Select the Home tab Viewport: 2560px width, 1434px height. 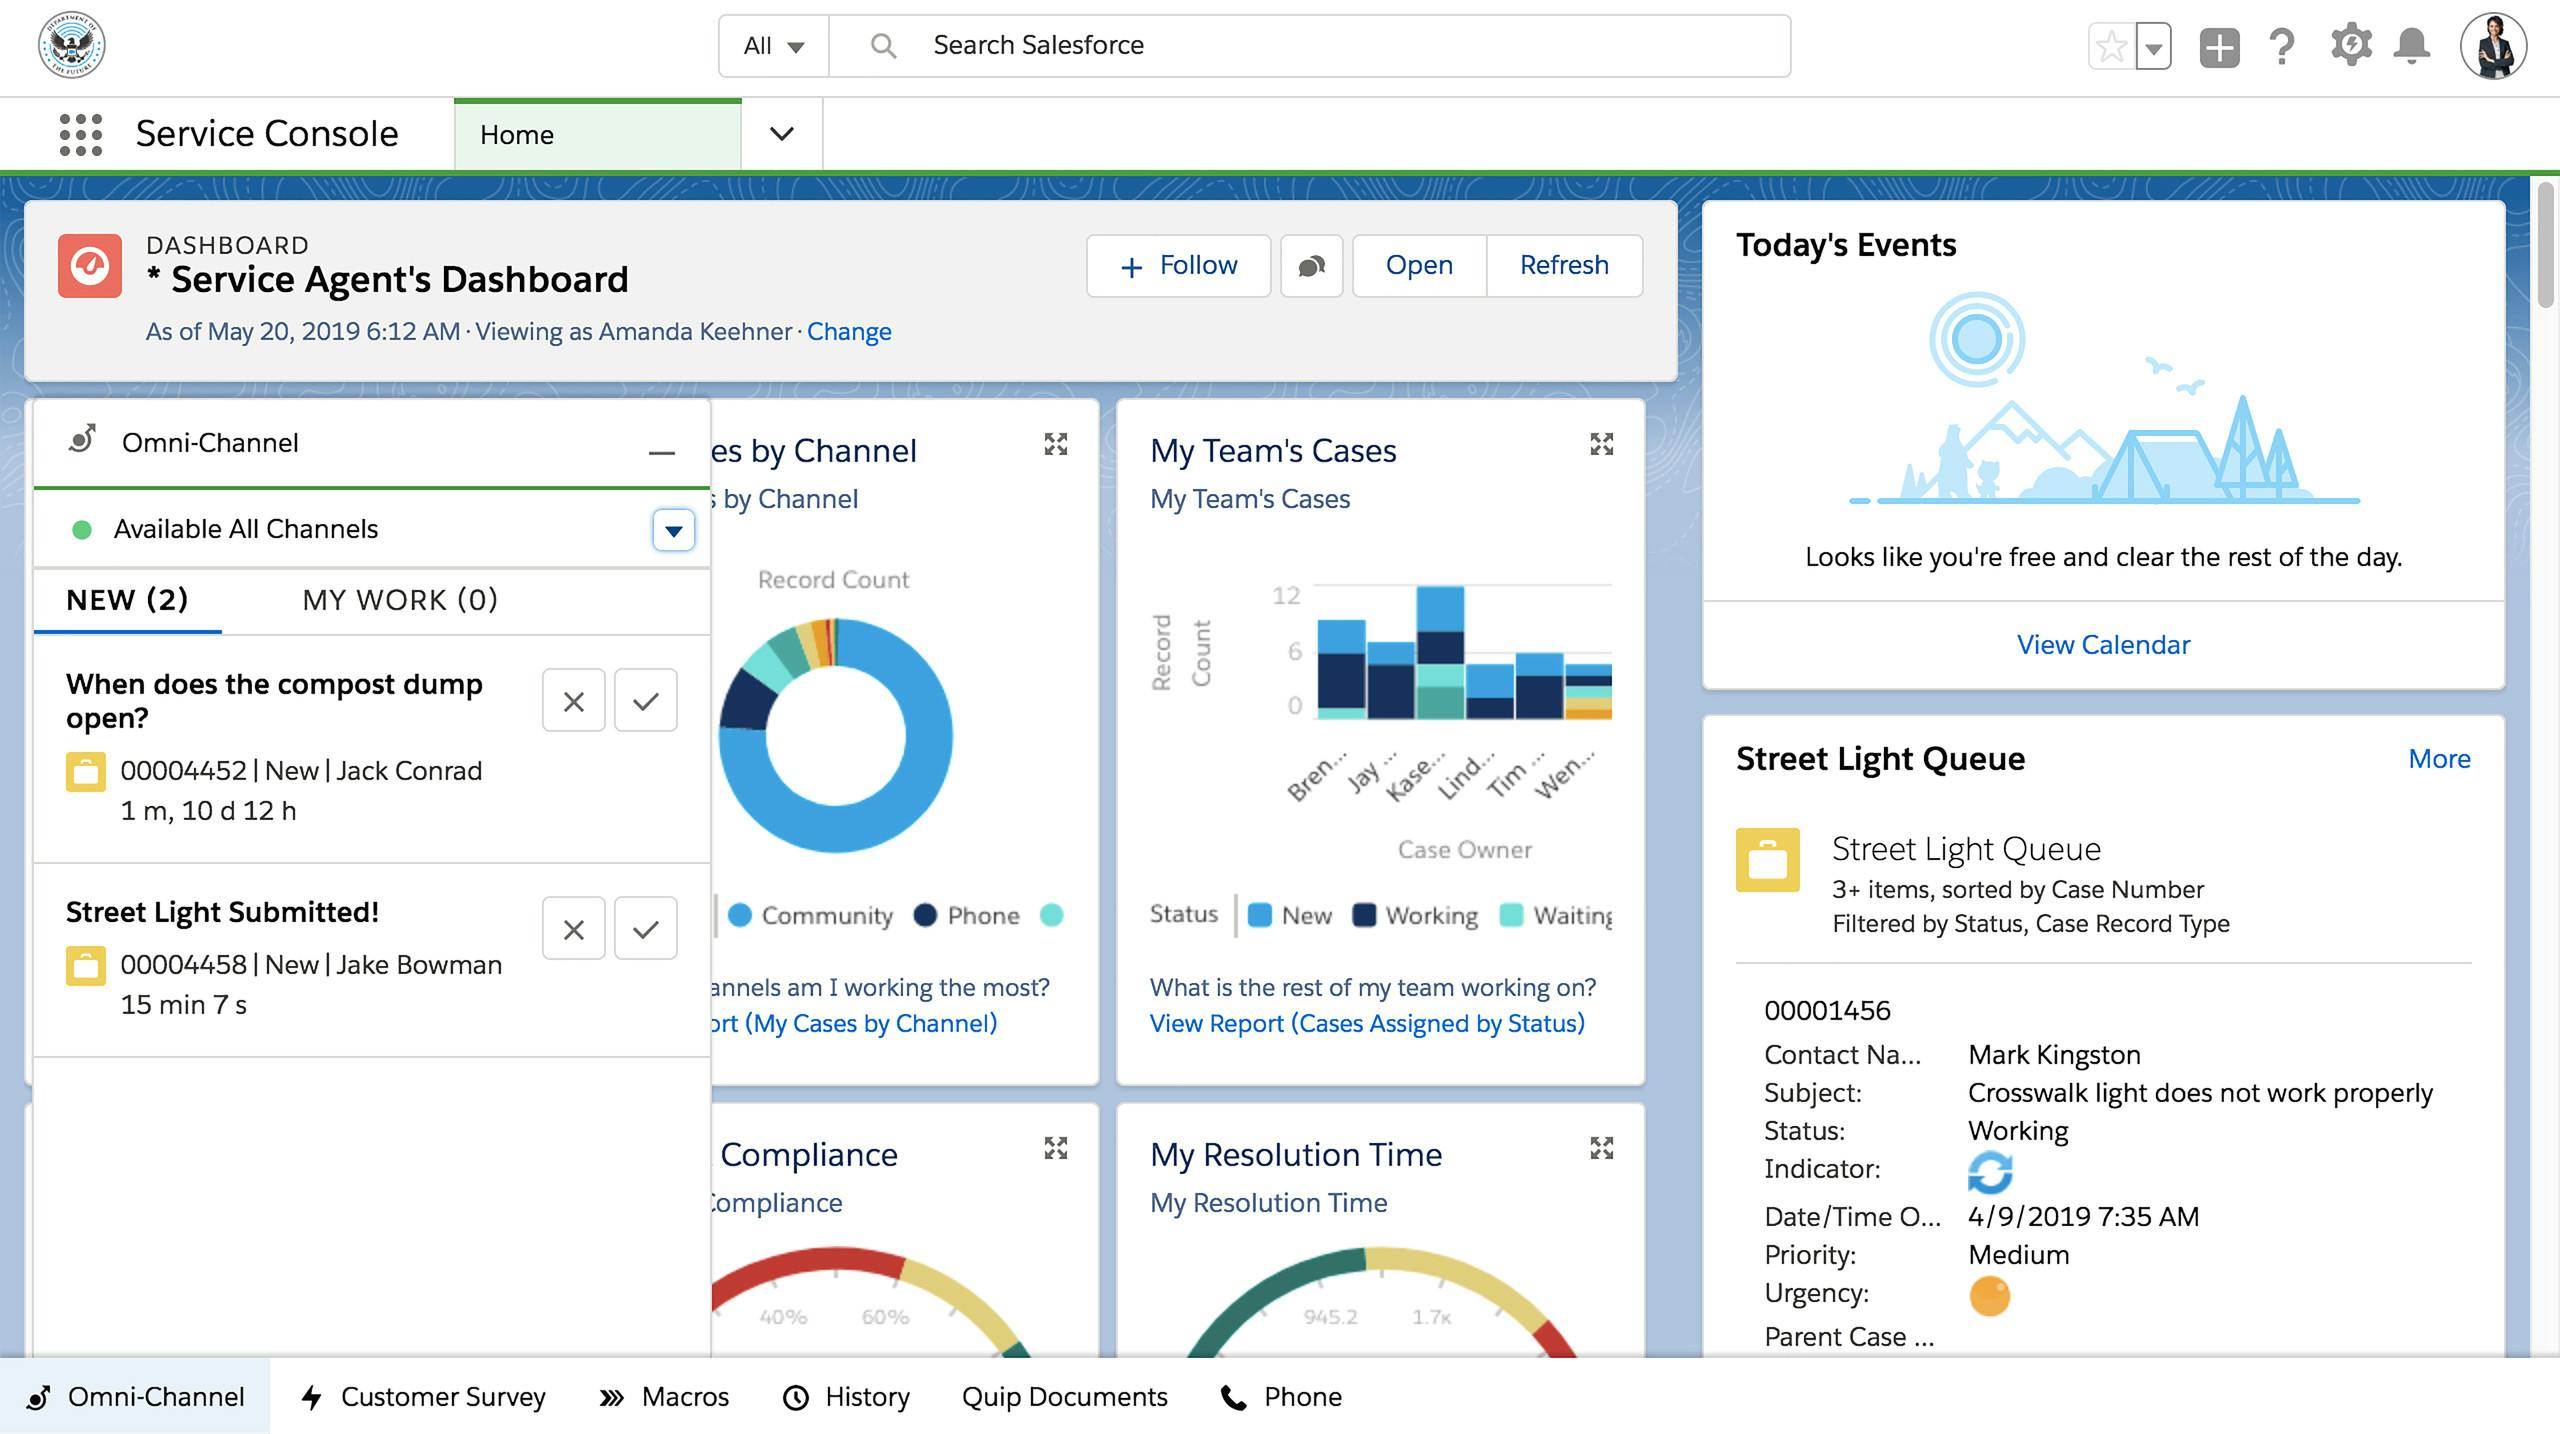(598, 135)
